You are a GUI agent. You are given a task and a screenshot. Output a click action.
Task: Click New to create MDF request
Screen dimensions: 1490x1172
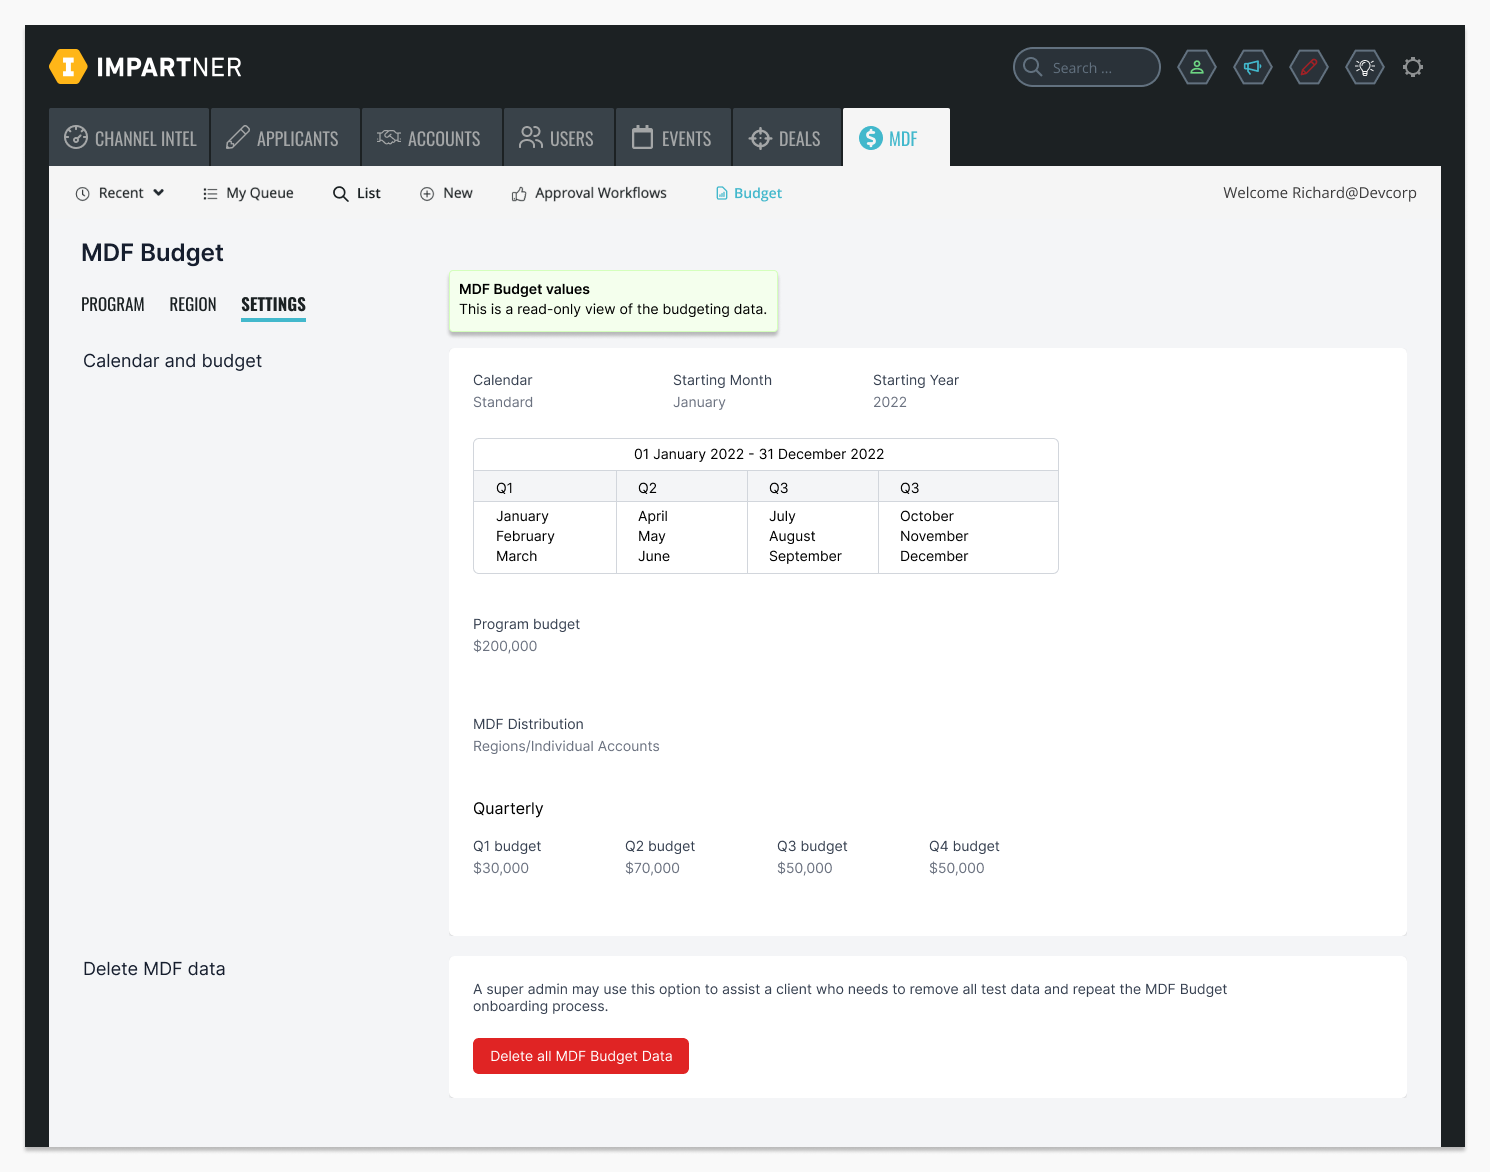pyautogui.click(x=446, y=193)
